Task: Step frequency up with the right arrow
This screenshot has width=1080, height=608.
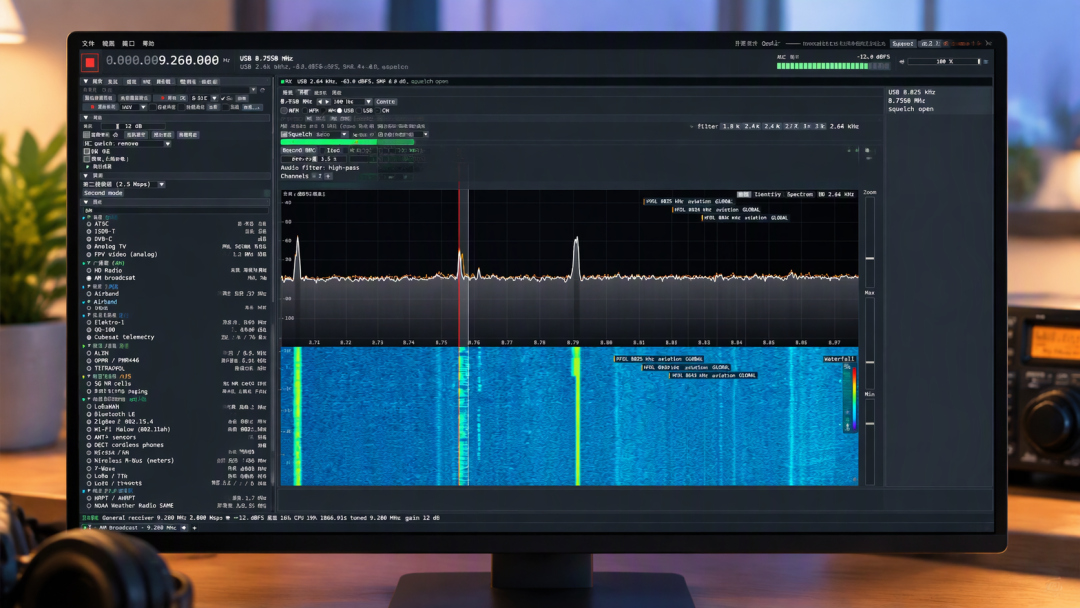Action: 327,102
